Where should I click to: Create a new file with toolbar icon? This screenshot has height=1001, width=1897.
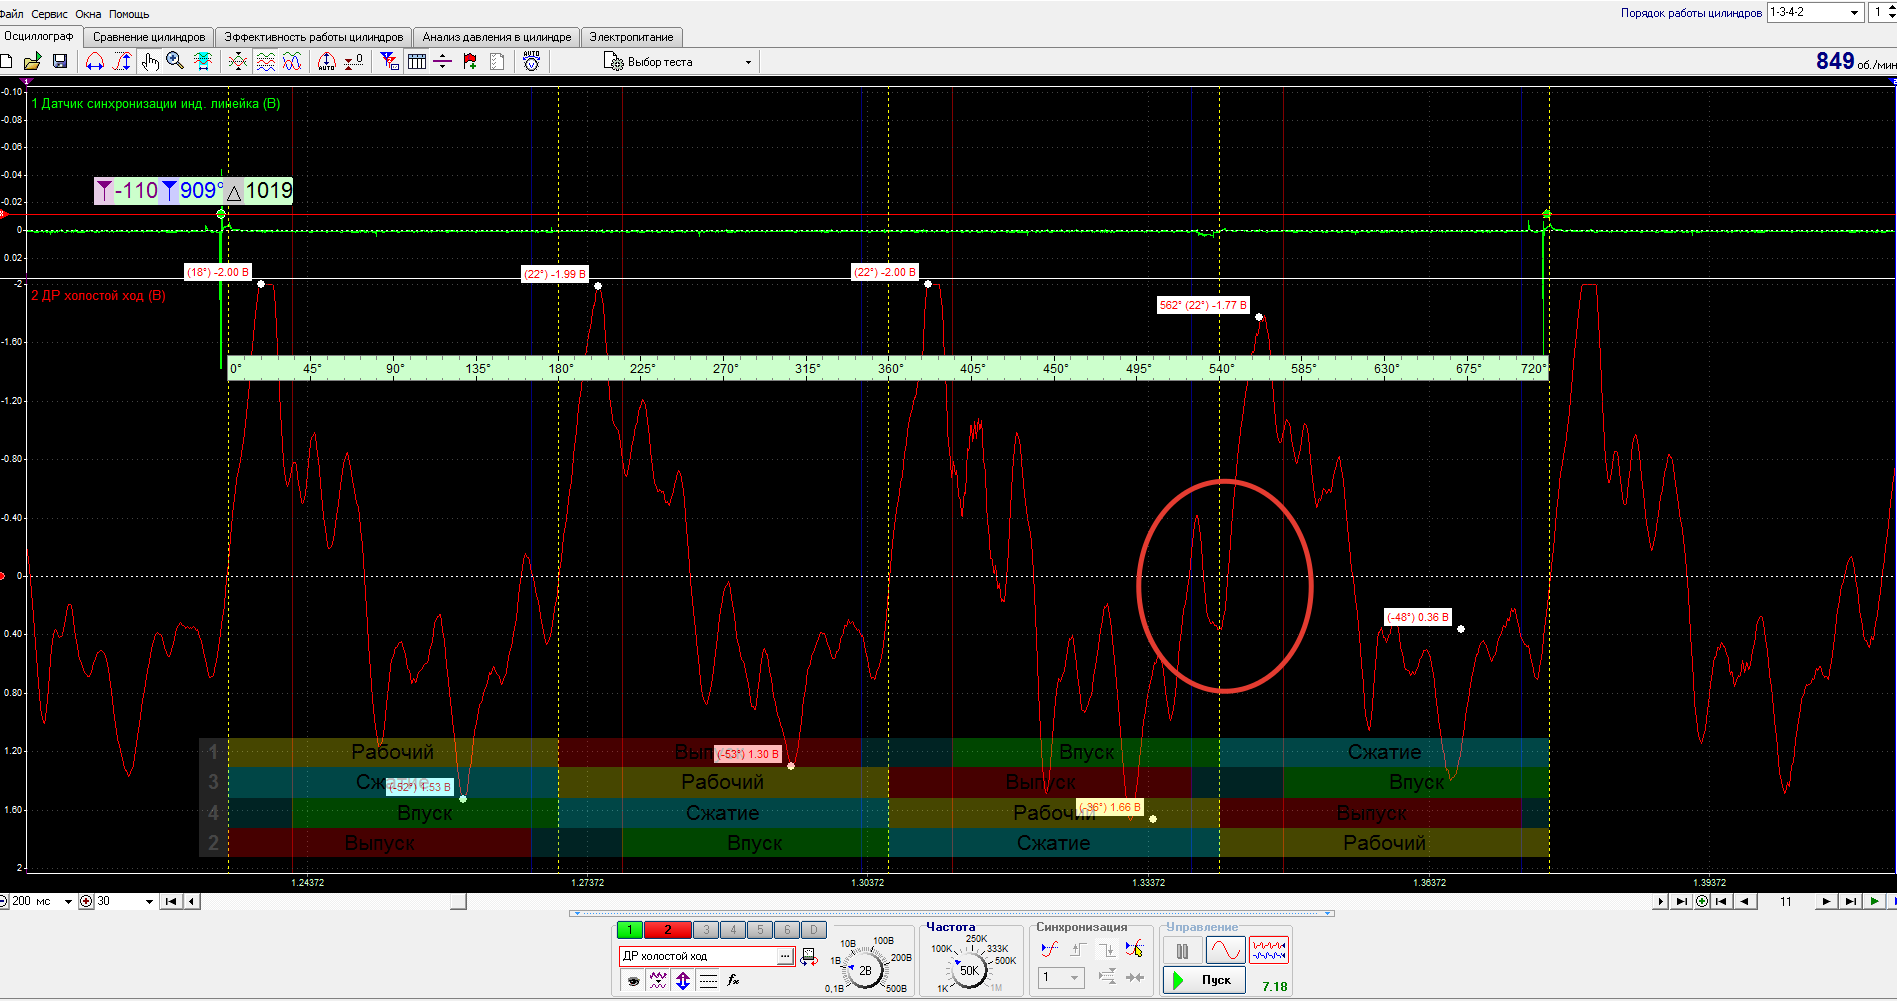(6, 61)
